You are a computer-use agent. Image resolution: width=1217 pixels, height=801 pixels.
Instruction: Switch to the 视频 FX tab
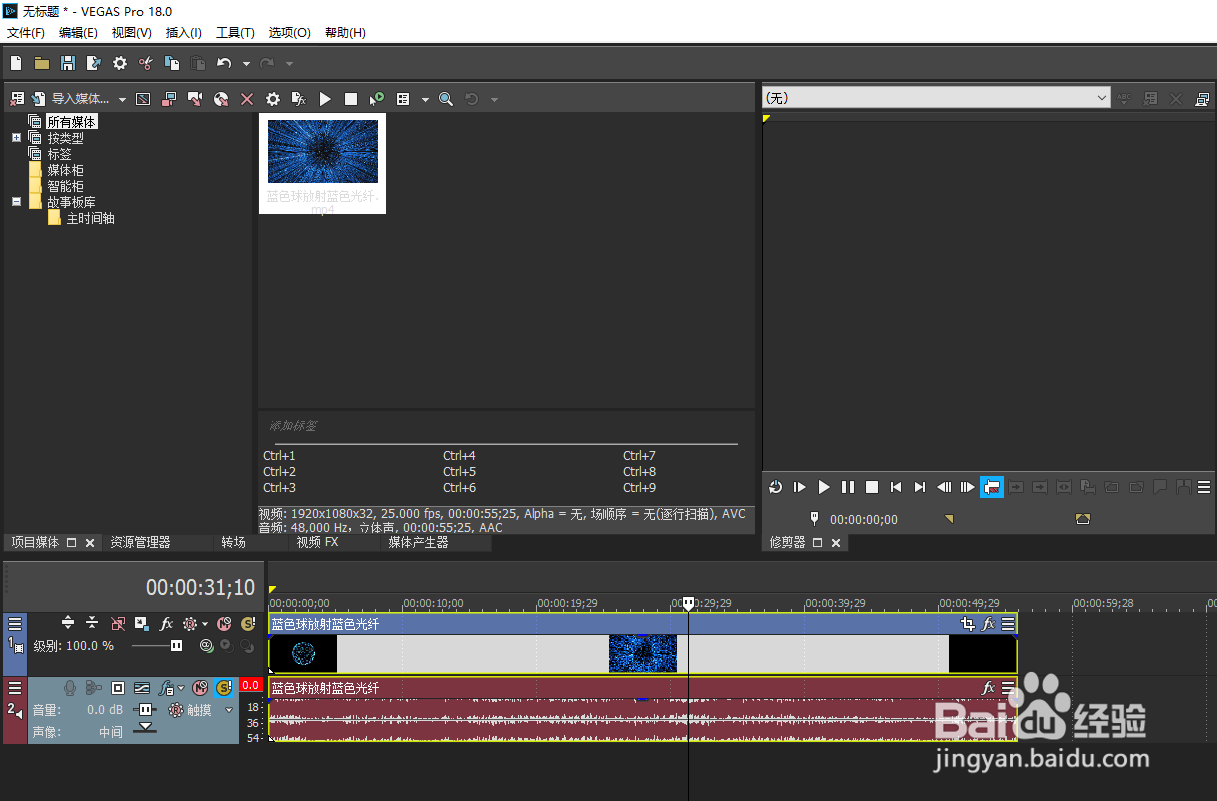(317, 542)
